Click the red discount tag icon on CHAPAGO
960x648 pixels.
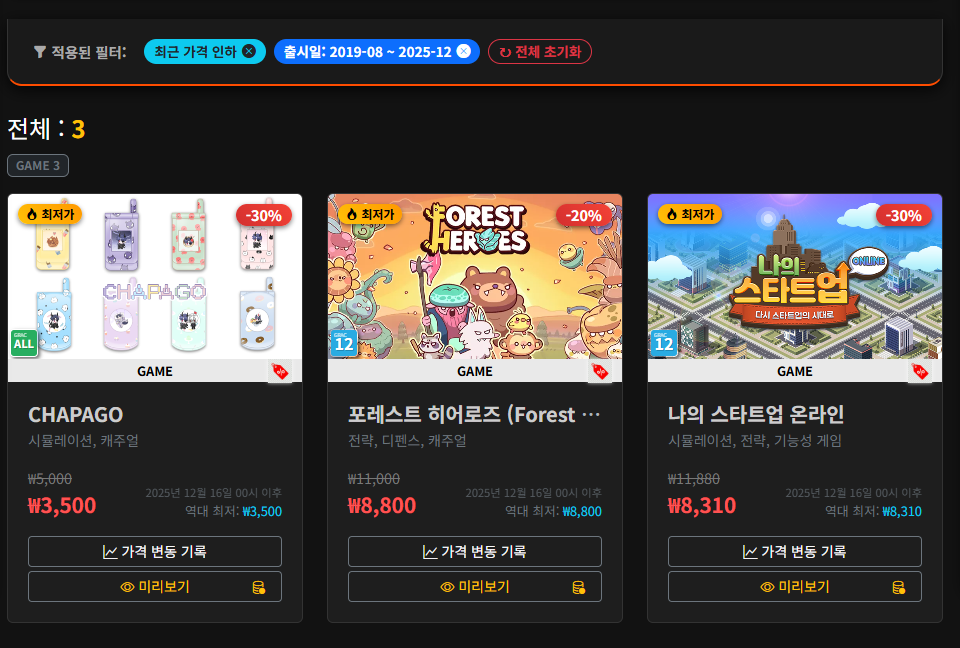tap(280, 371)
